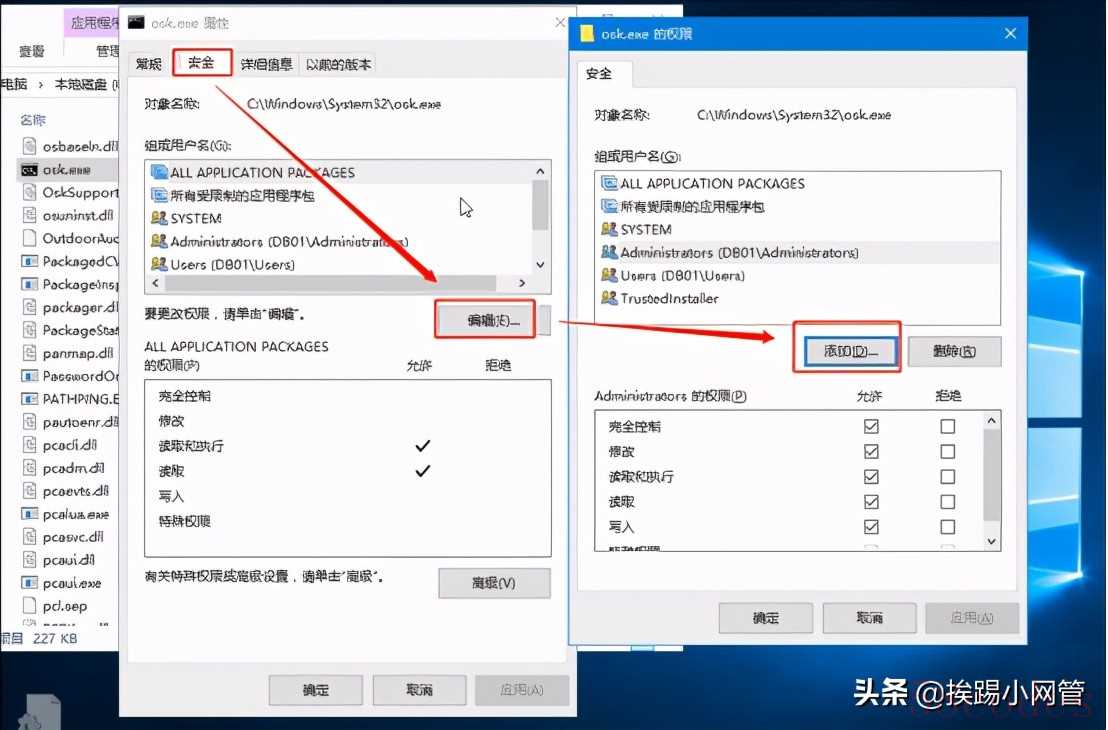
Task: Check Deny box for Modify permission
Action: click(x=948, y=451)
